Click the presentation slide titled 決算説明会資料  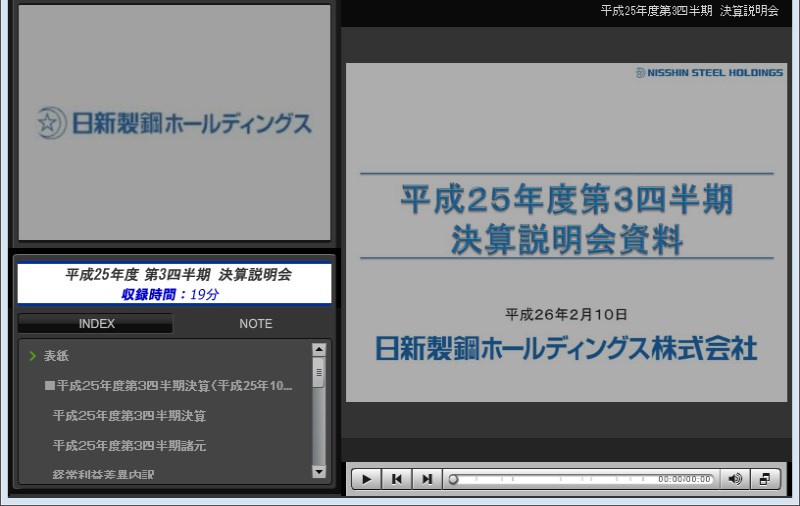click(566, 232)
